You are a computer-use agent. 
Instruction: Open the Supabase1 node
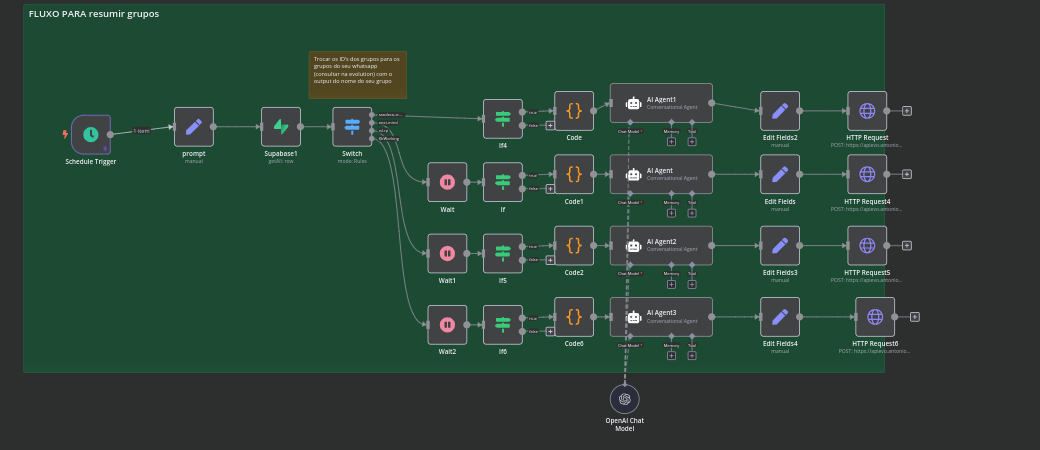[281, 127]
